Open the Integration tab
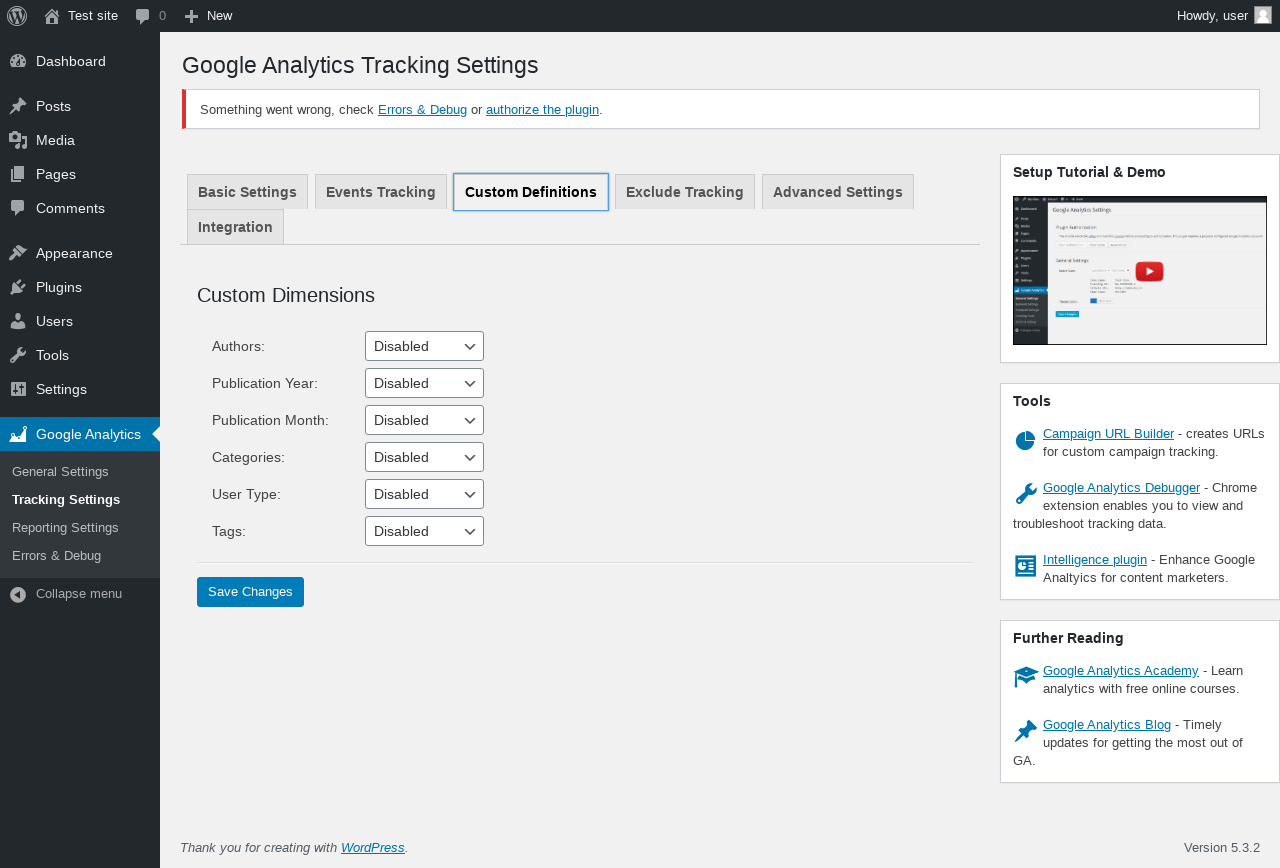Viewport: 1280px width, 868px height. click(235, 227)
